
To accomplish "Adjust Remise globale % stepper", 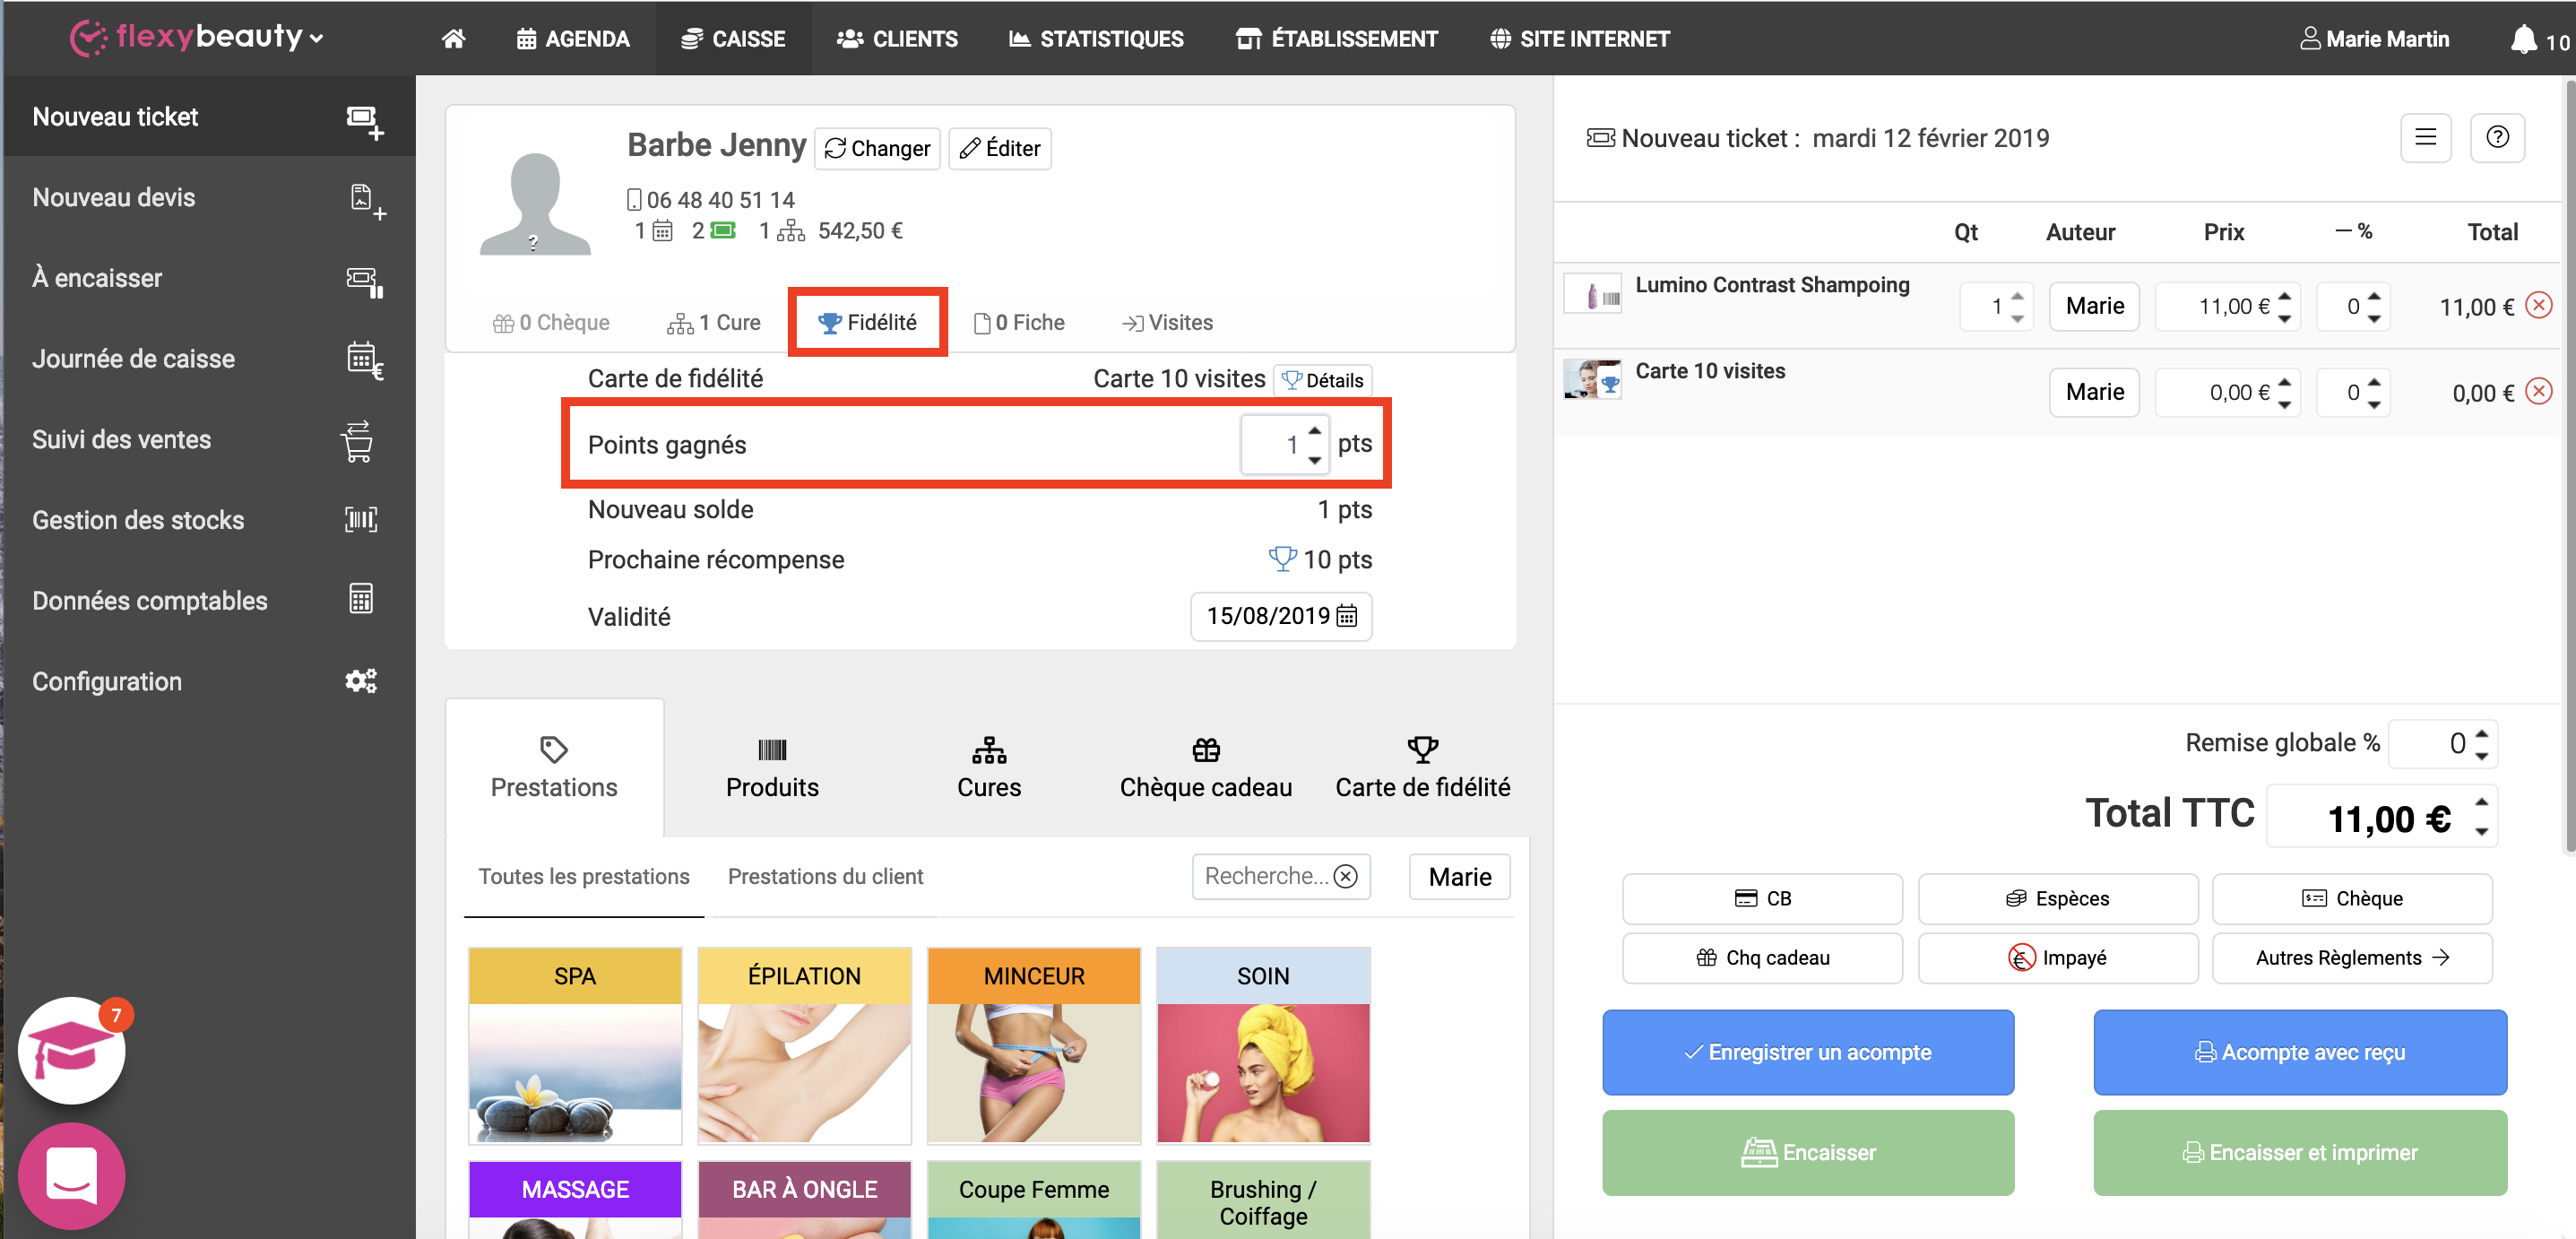I will pyautogui.click(x=2481, y=743).
